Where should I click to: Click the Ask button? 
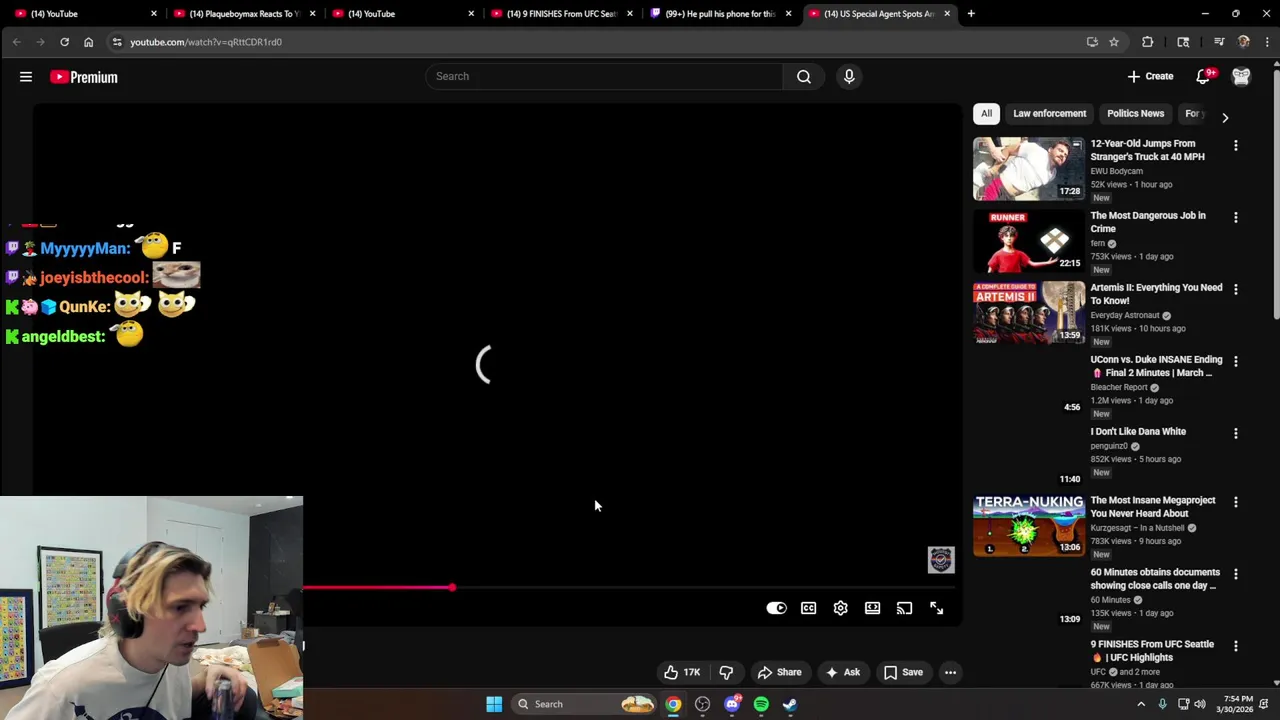[x=843, y=672]
